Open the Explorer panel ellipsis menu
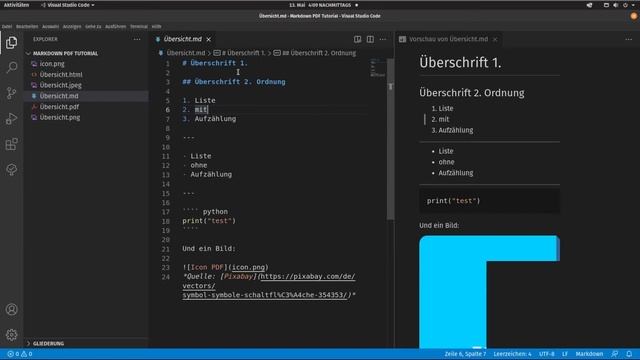 pyautogui.click(x=137, y=39)
